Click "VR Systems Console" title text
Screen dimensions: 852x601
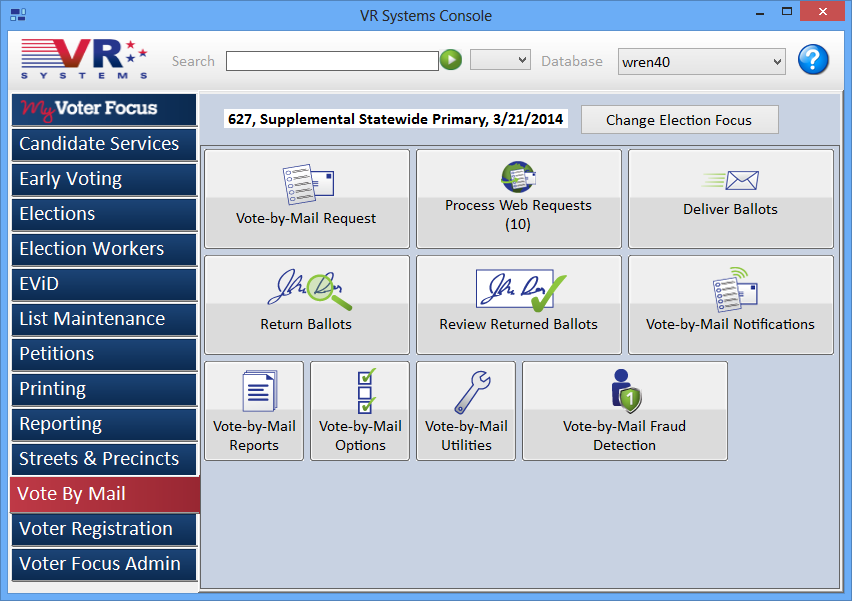426,16
